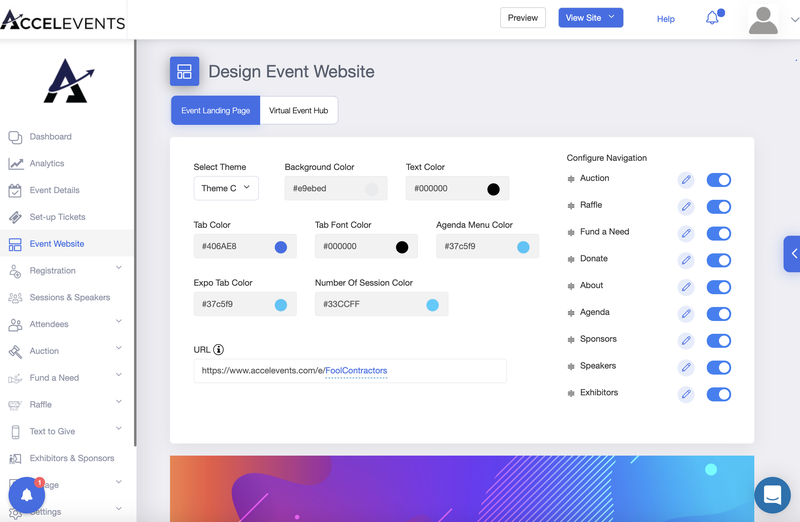Click the URL info icon
This screenshot has height=522, width=800.
click(x=218, y=350)
